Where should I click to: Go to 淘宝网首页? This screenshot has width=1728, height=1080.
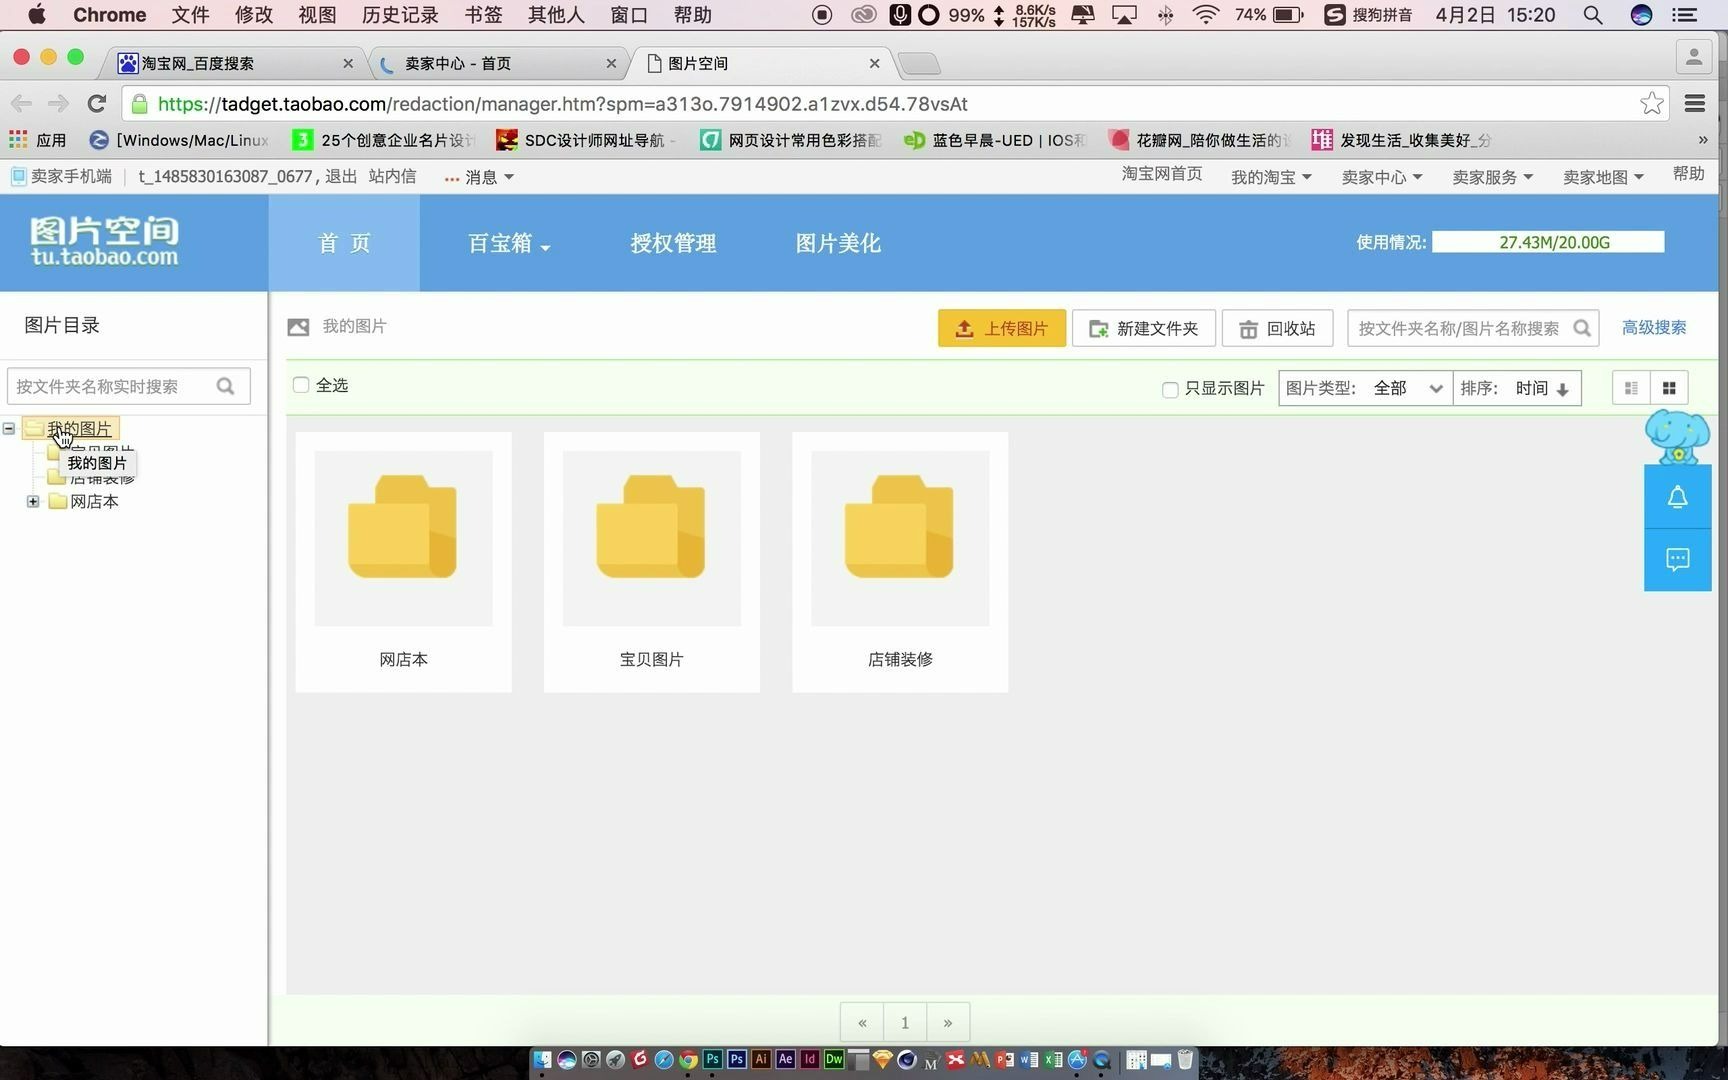tap(1162, 174)
